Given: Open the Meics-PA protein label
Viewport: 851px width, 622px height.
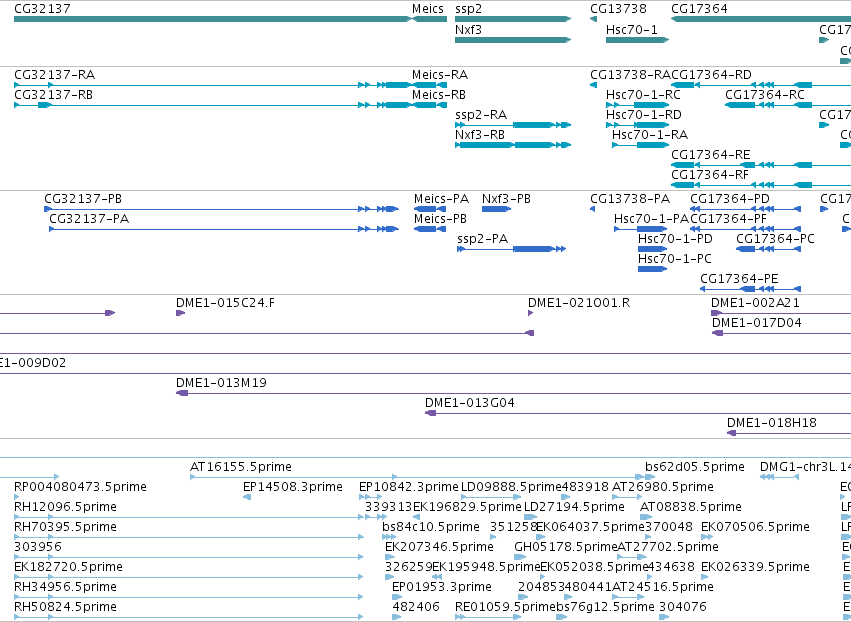Looking at the screenshot, I should tap(441, 199).
